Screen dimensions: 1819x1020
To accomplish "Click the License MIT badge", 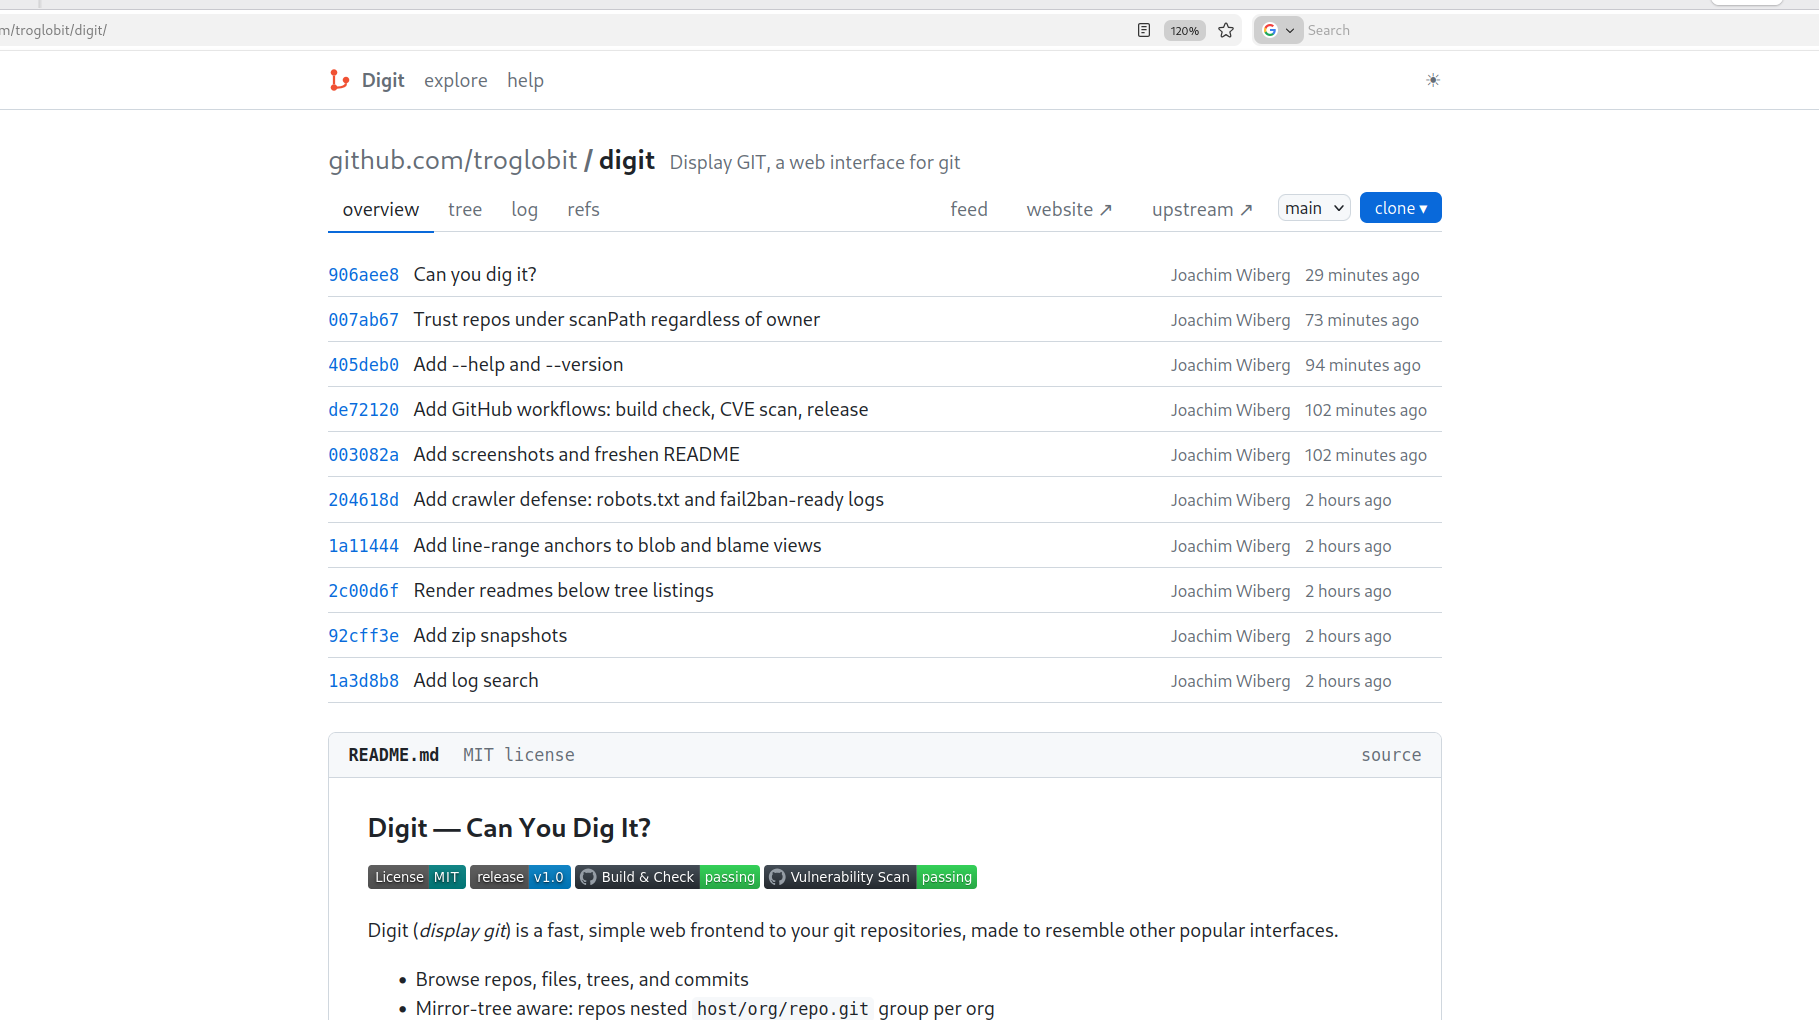I will (x=417, y=877).
